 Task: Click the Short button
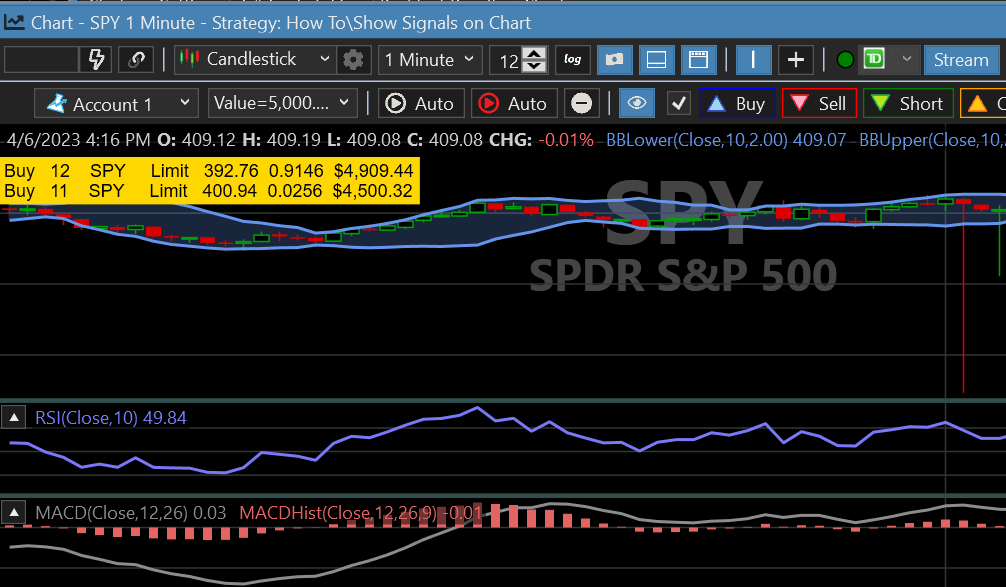(908, 103)
